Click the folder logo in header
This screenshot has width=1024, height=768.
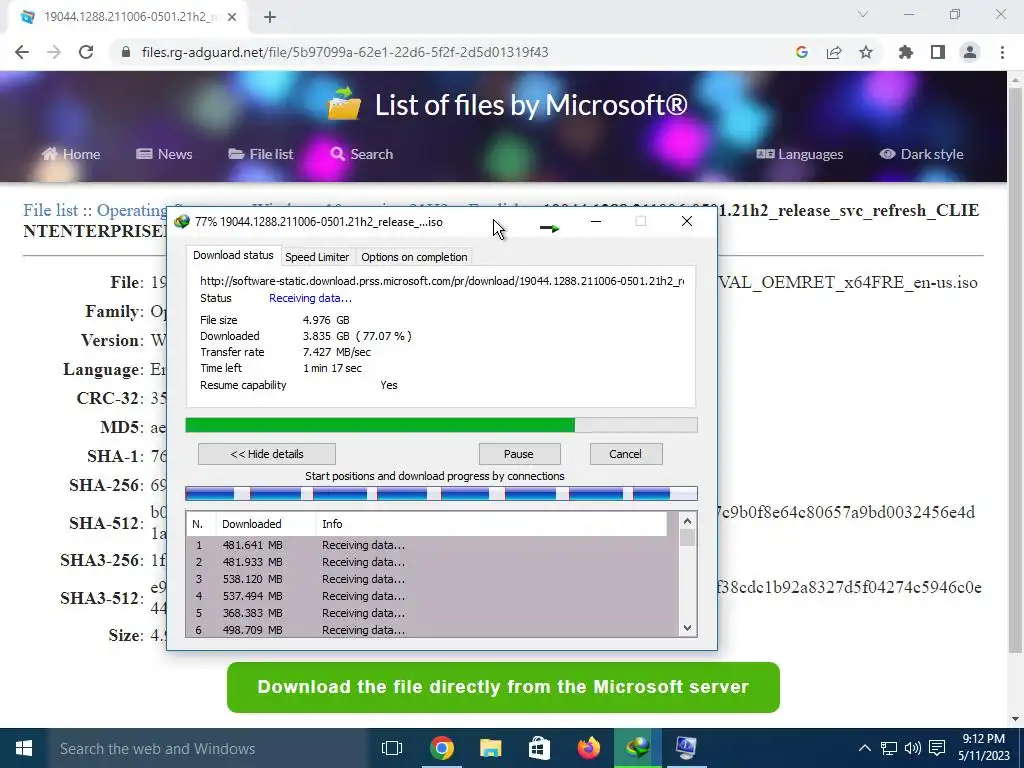pyautogui.click(x=344, y=104)
